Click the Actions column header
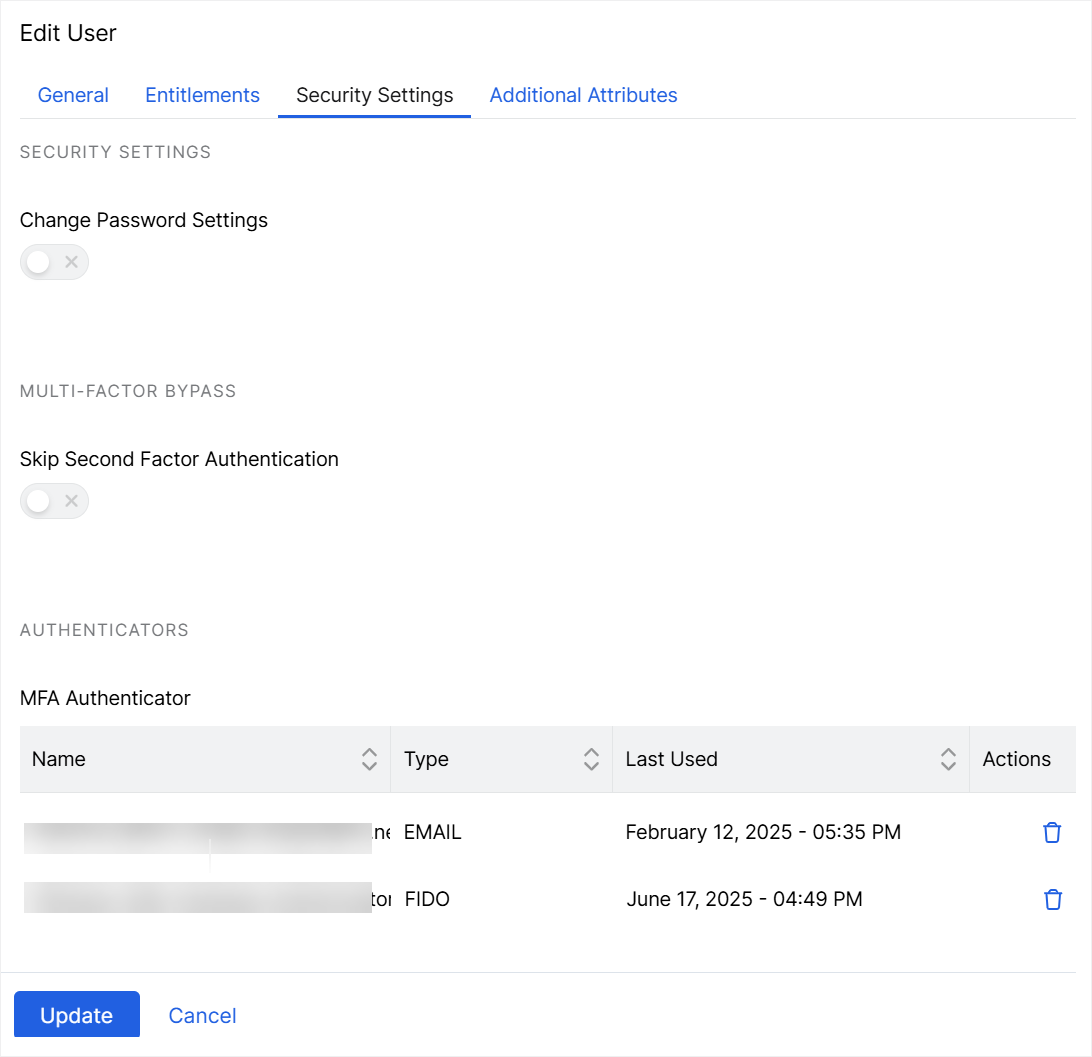The height and width of the screenshot is (1057, 1092). click(x=1018, y=759)
